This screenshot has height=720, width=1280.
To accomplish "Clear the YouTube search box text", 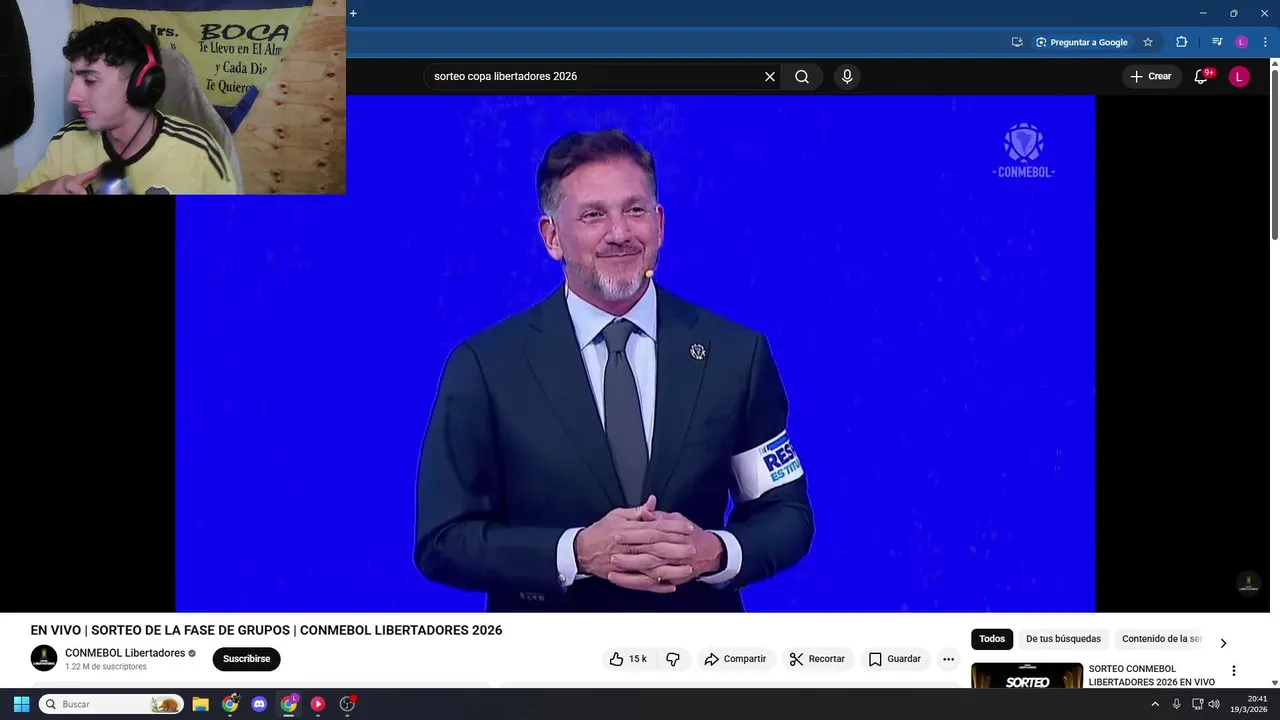I will (x=770, y=76).
